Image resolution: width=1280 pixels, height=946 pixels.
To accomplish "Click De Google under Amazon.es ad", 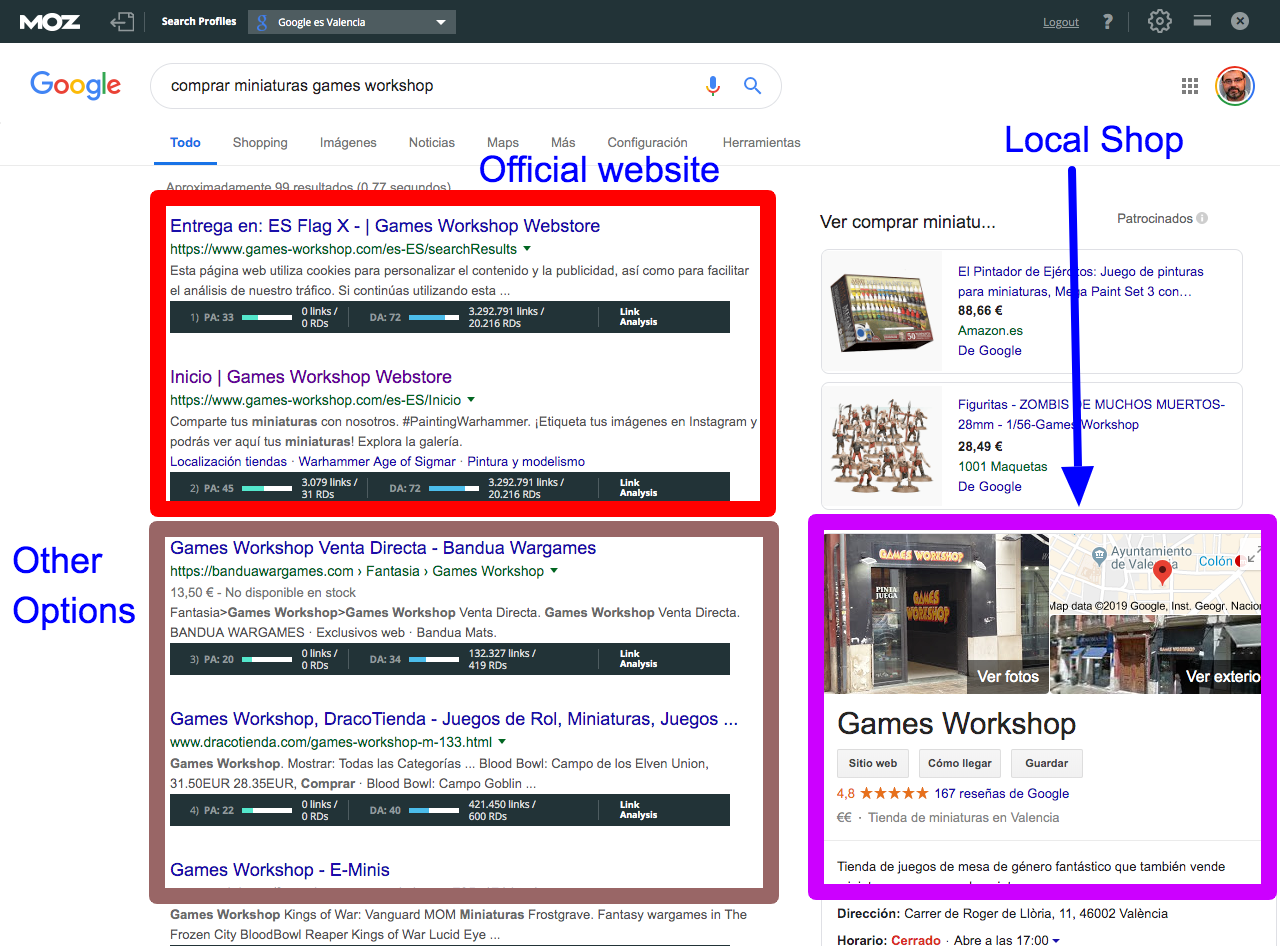I will tap(990, 350).
